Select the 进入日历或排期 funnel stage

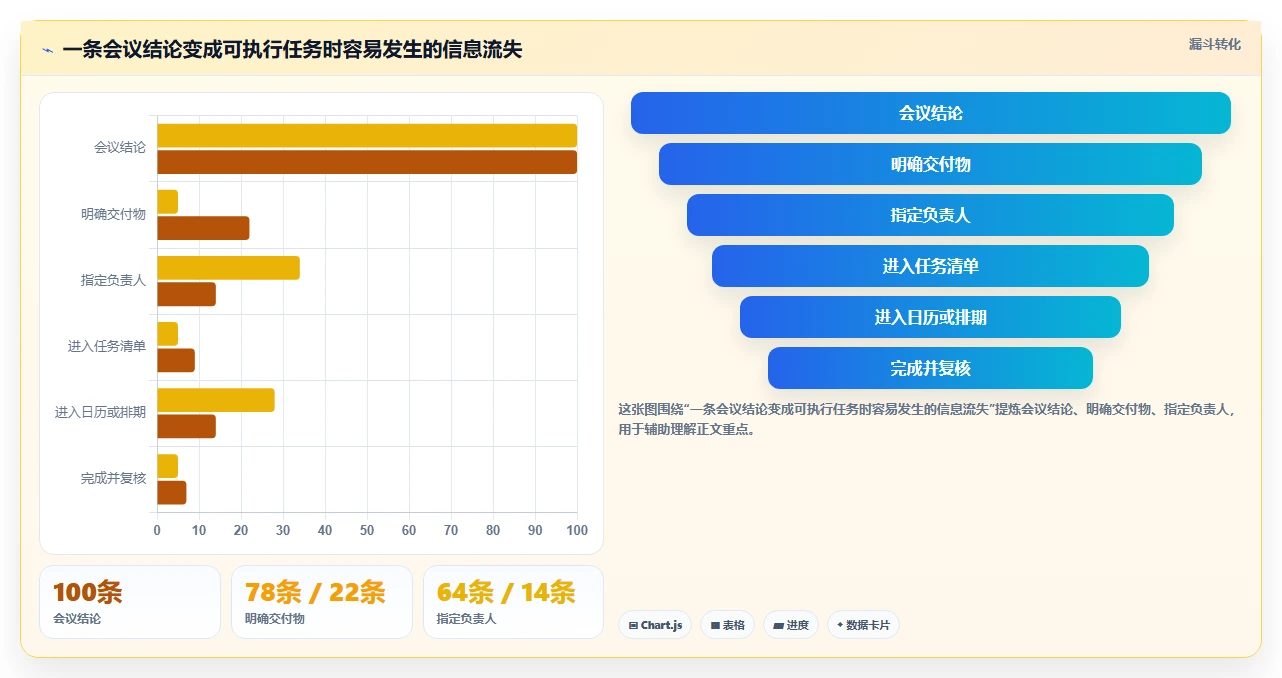pyautogui.click(x=930, y=317)
